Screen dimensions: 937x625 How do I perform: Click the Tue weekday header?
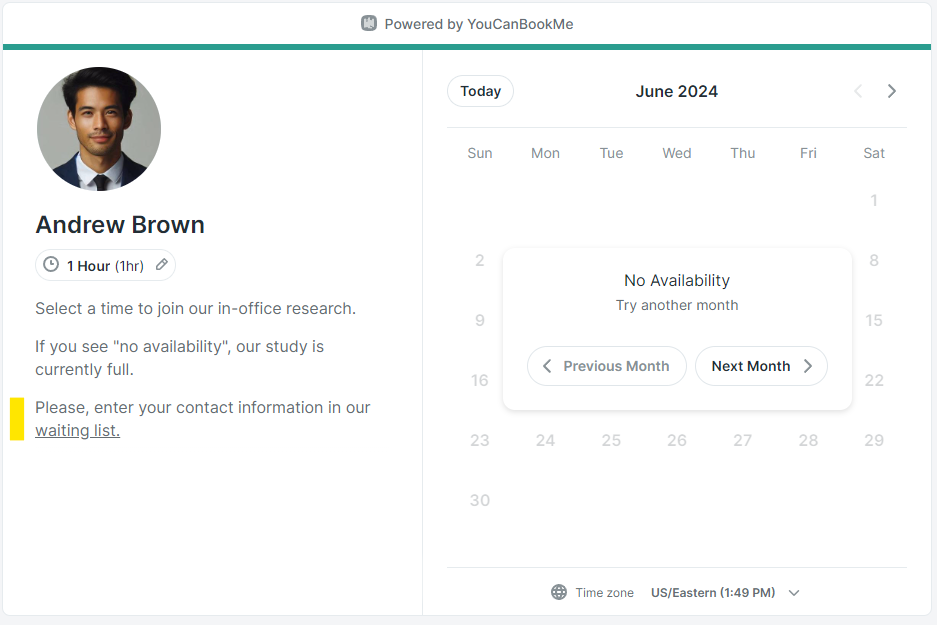tap(611, 153)
